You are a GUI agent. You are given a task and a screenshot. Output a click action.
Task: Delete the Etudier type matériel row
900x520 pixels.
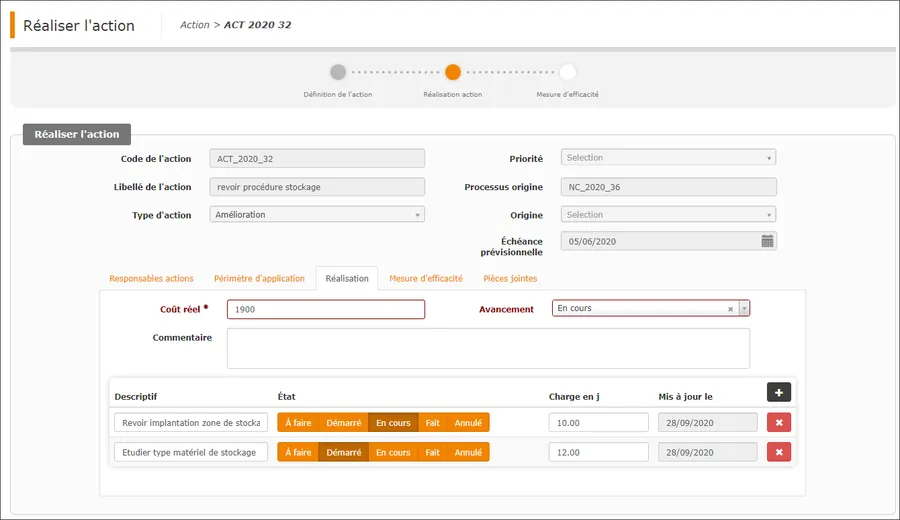click(779, 452)
